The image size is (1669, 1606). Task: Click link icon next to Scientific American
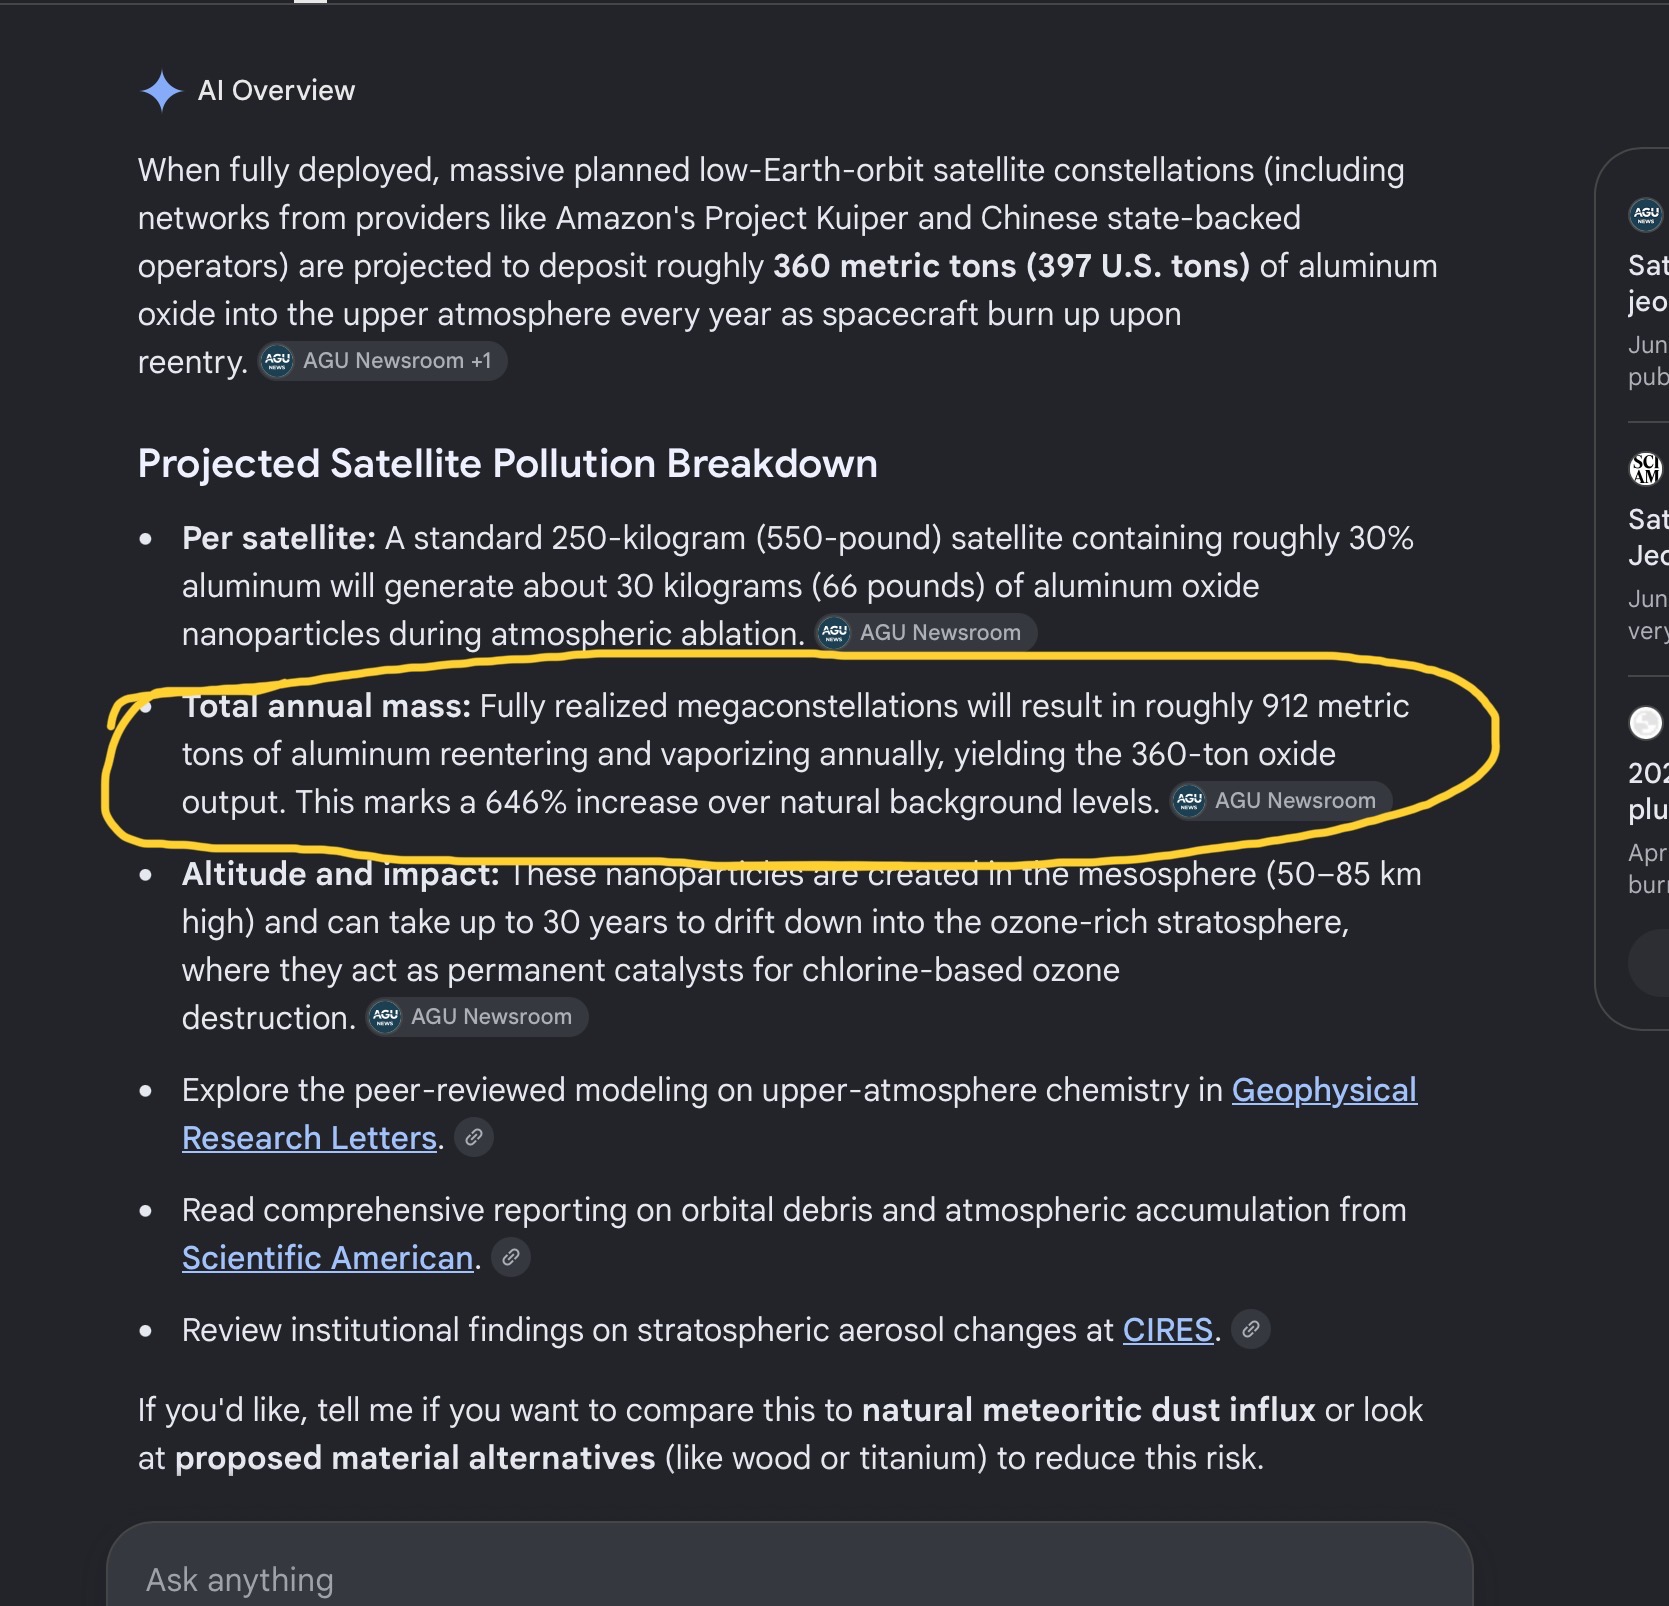click(511, 1257)
